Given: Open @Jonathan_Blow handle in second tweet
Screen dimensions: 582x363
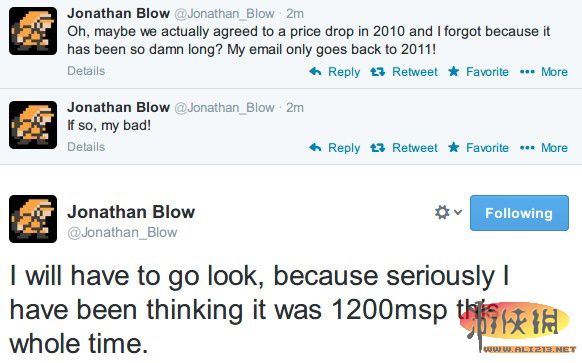Looking at the screenshot, I should [x=224, y=108].
